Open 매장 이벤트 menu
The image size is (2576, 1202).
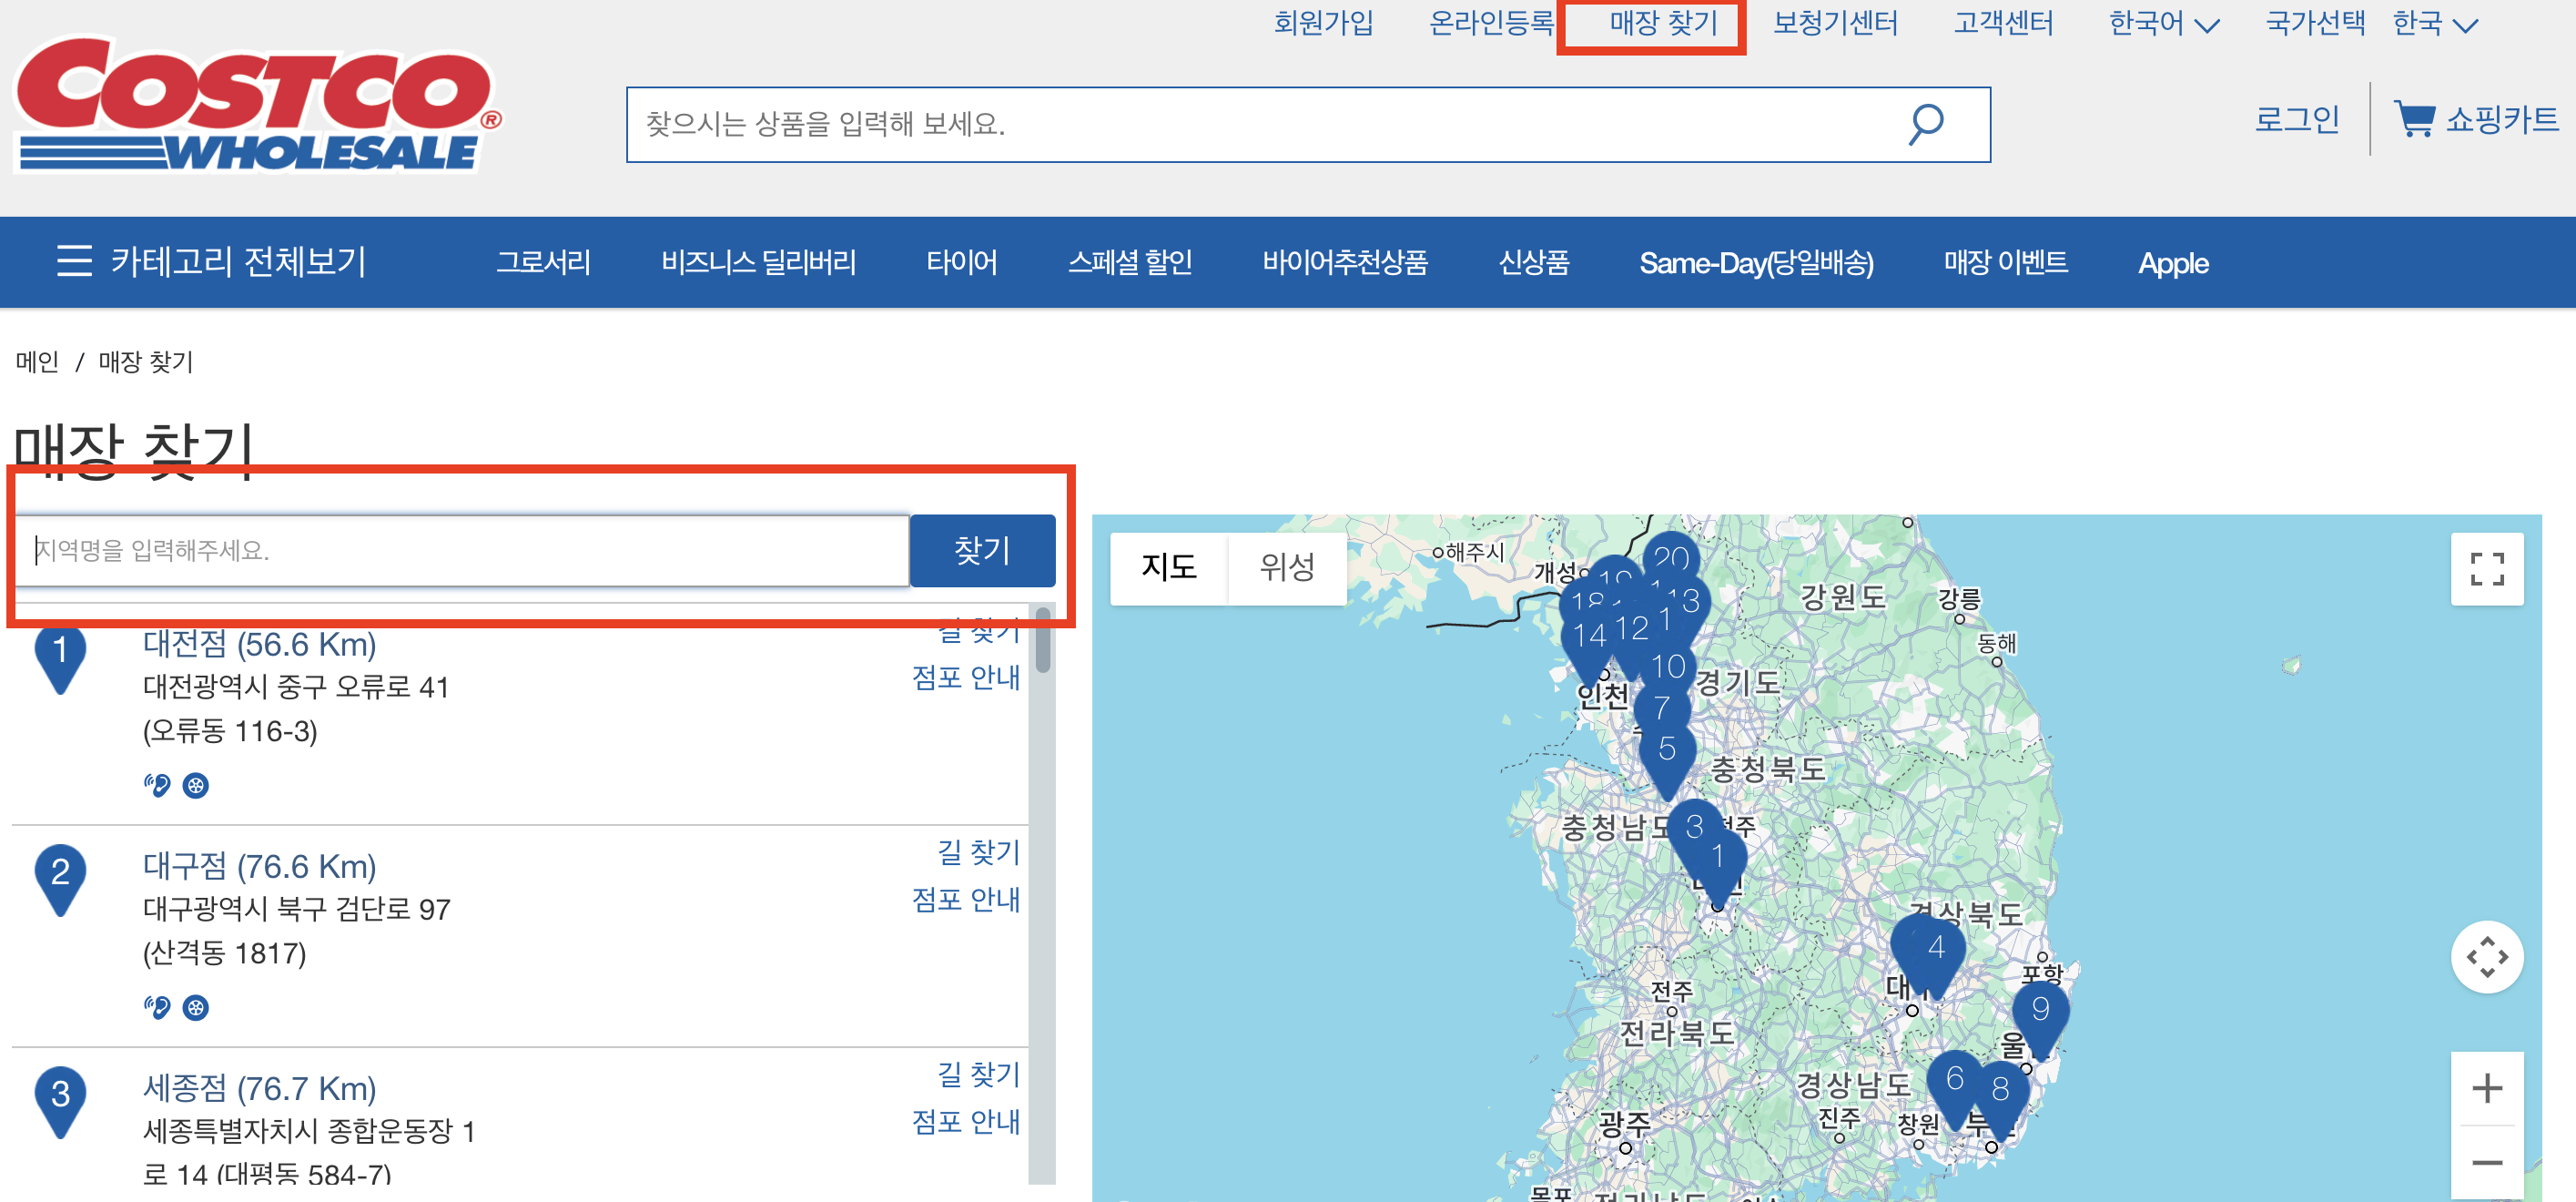click(2005, 262)
